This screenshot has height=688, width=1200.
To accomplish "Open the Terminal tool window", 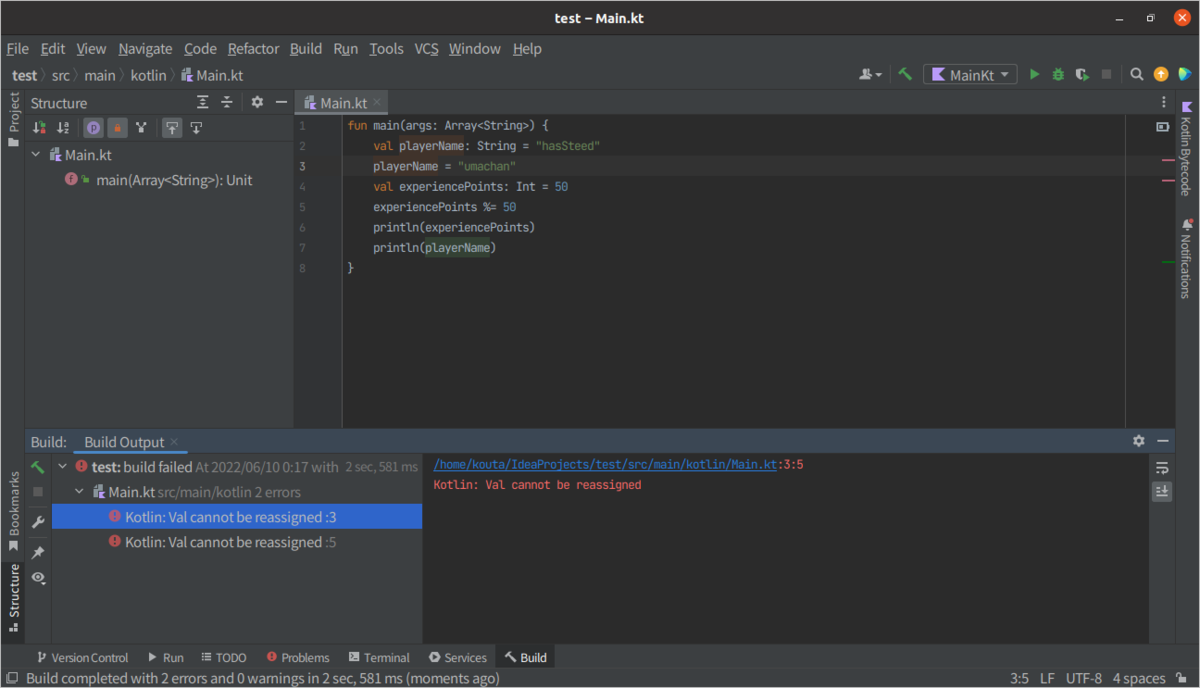I will (379, 657).
